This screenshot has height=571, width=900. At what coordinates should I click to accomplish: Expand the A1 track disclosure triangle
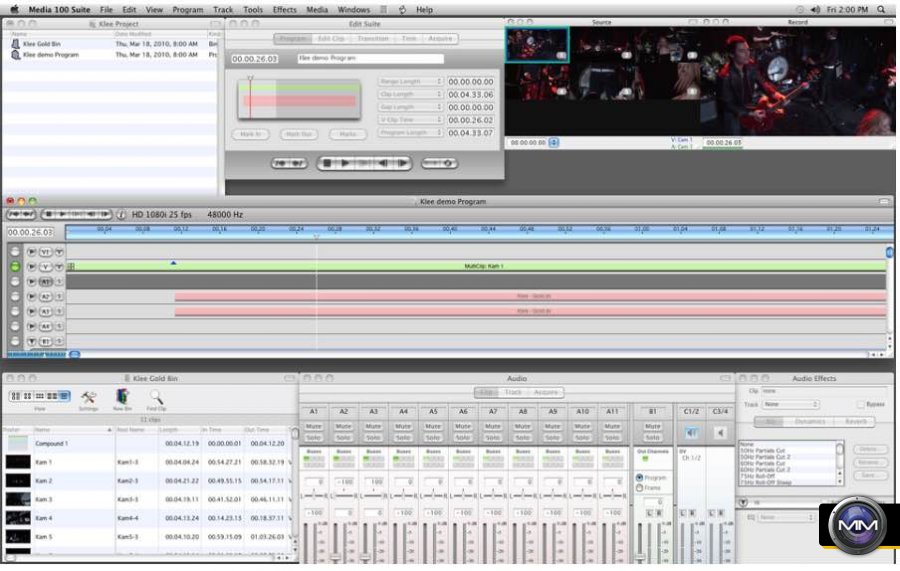pyautogui.click(x=32, y=282)
